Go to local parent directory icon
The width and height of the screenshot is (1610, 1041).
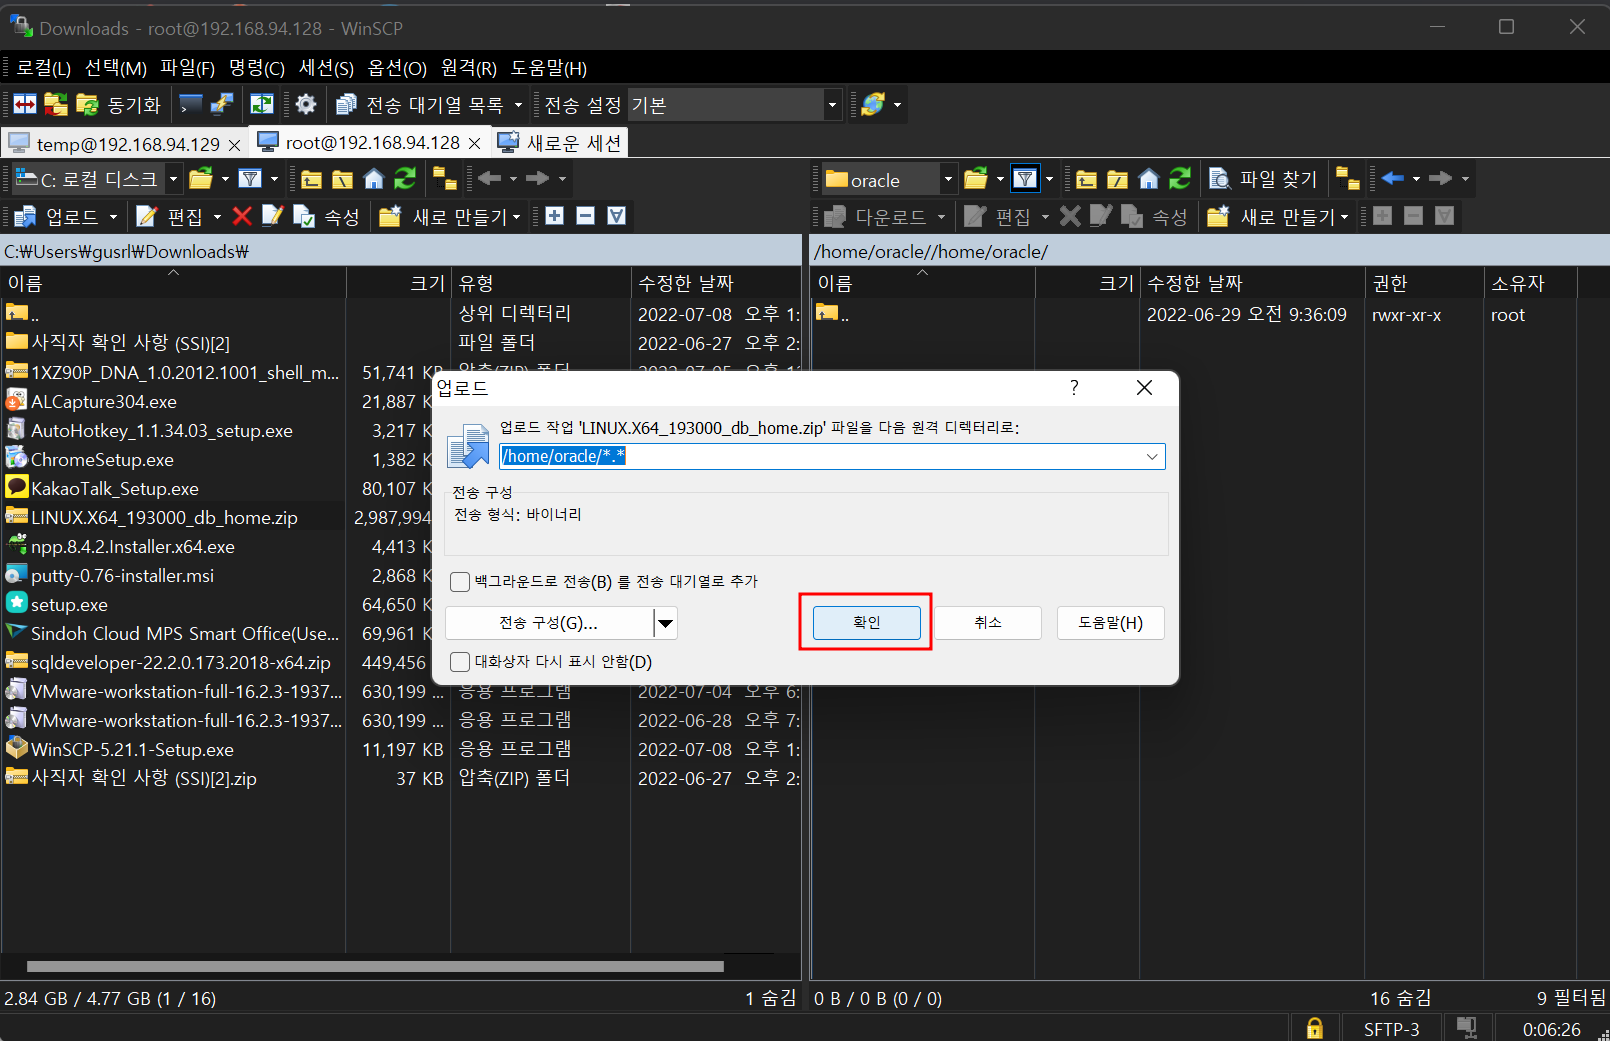(x=312, y=179)
